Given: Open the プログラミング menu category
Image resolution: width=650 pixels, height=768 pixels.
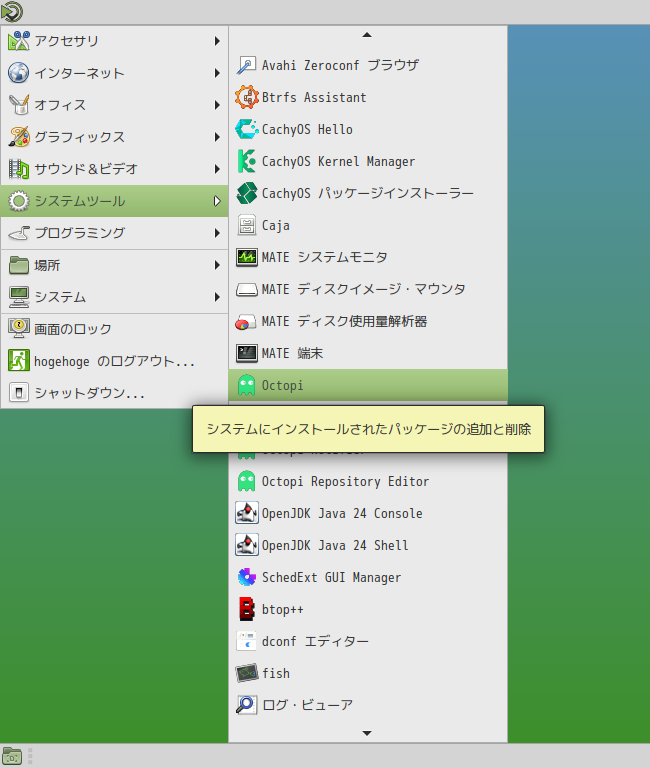Looking at the screenshot, I should tap(115, 233).
